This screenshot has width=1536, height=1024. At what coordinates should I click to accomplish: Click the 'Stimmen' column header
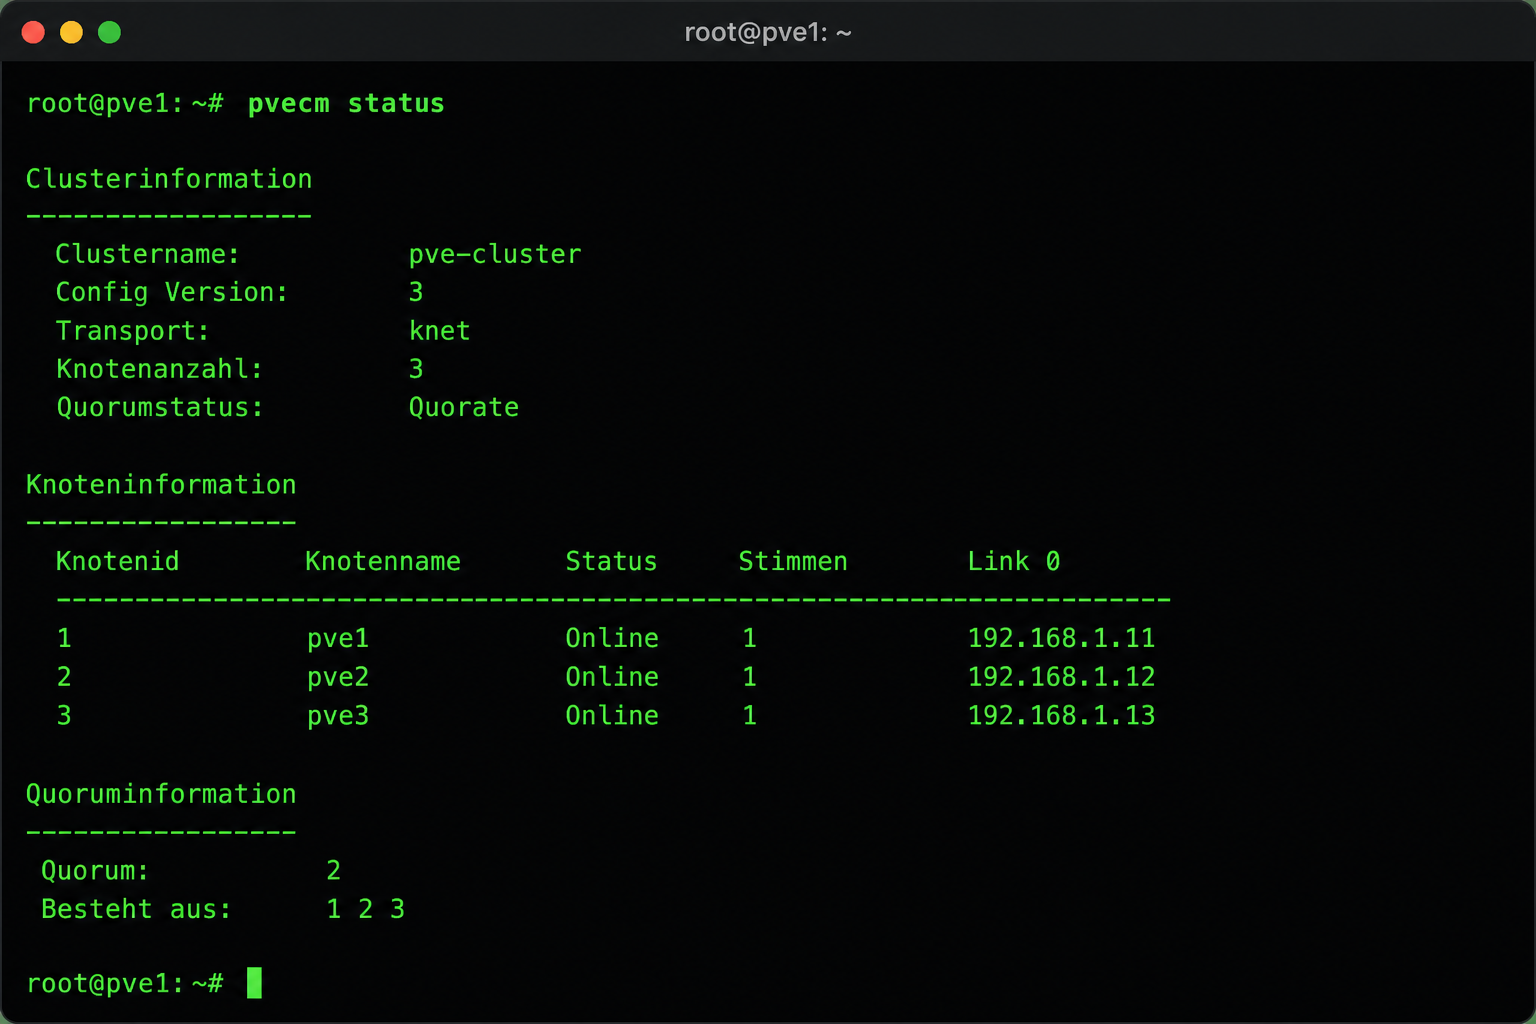click(793, 562)
